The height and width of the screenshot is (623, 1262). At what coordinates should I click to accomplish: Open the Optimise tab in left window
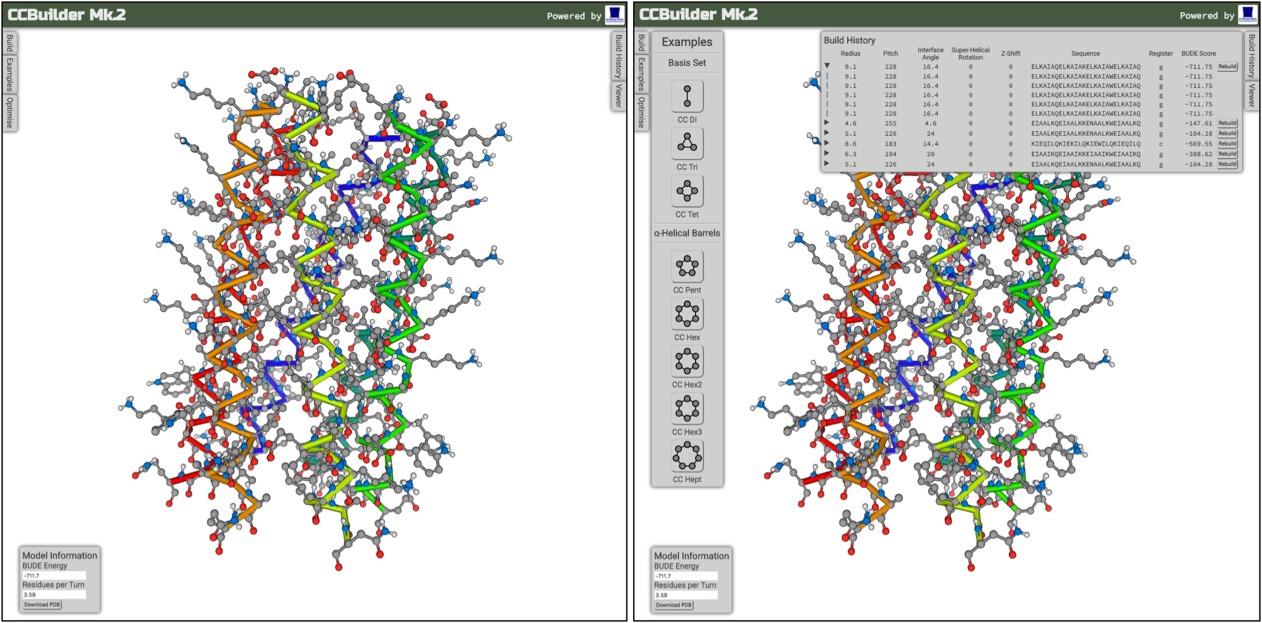pyautogui.click(x=10, y=111)
